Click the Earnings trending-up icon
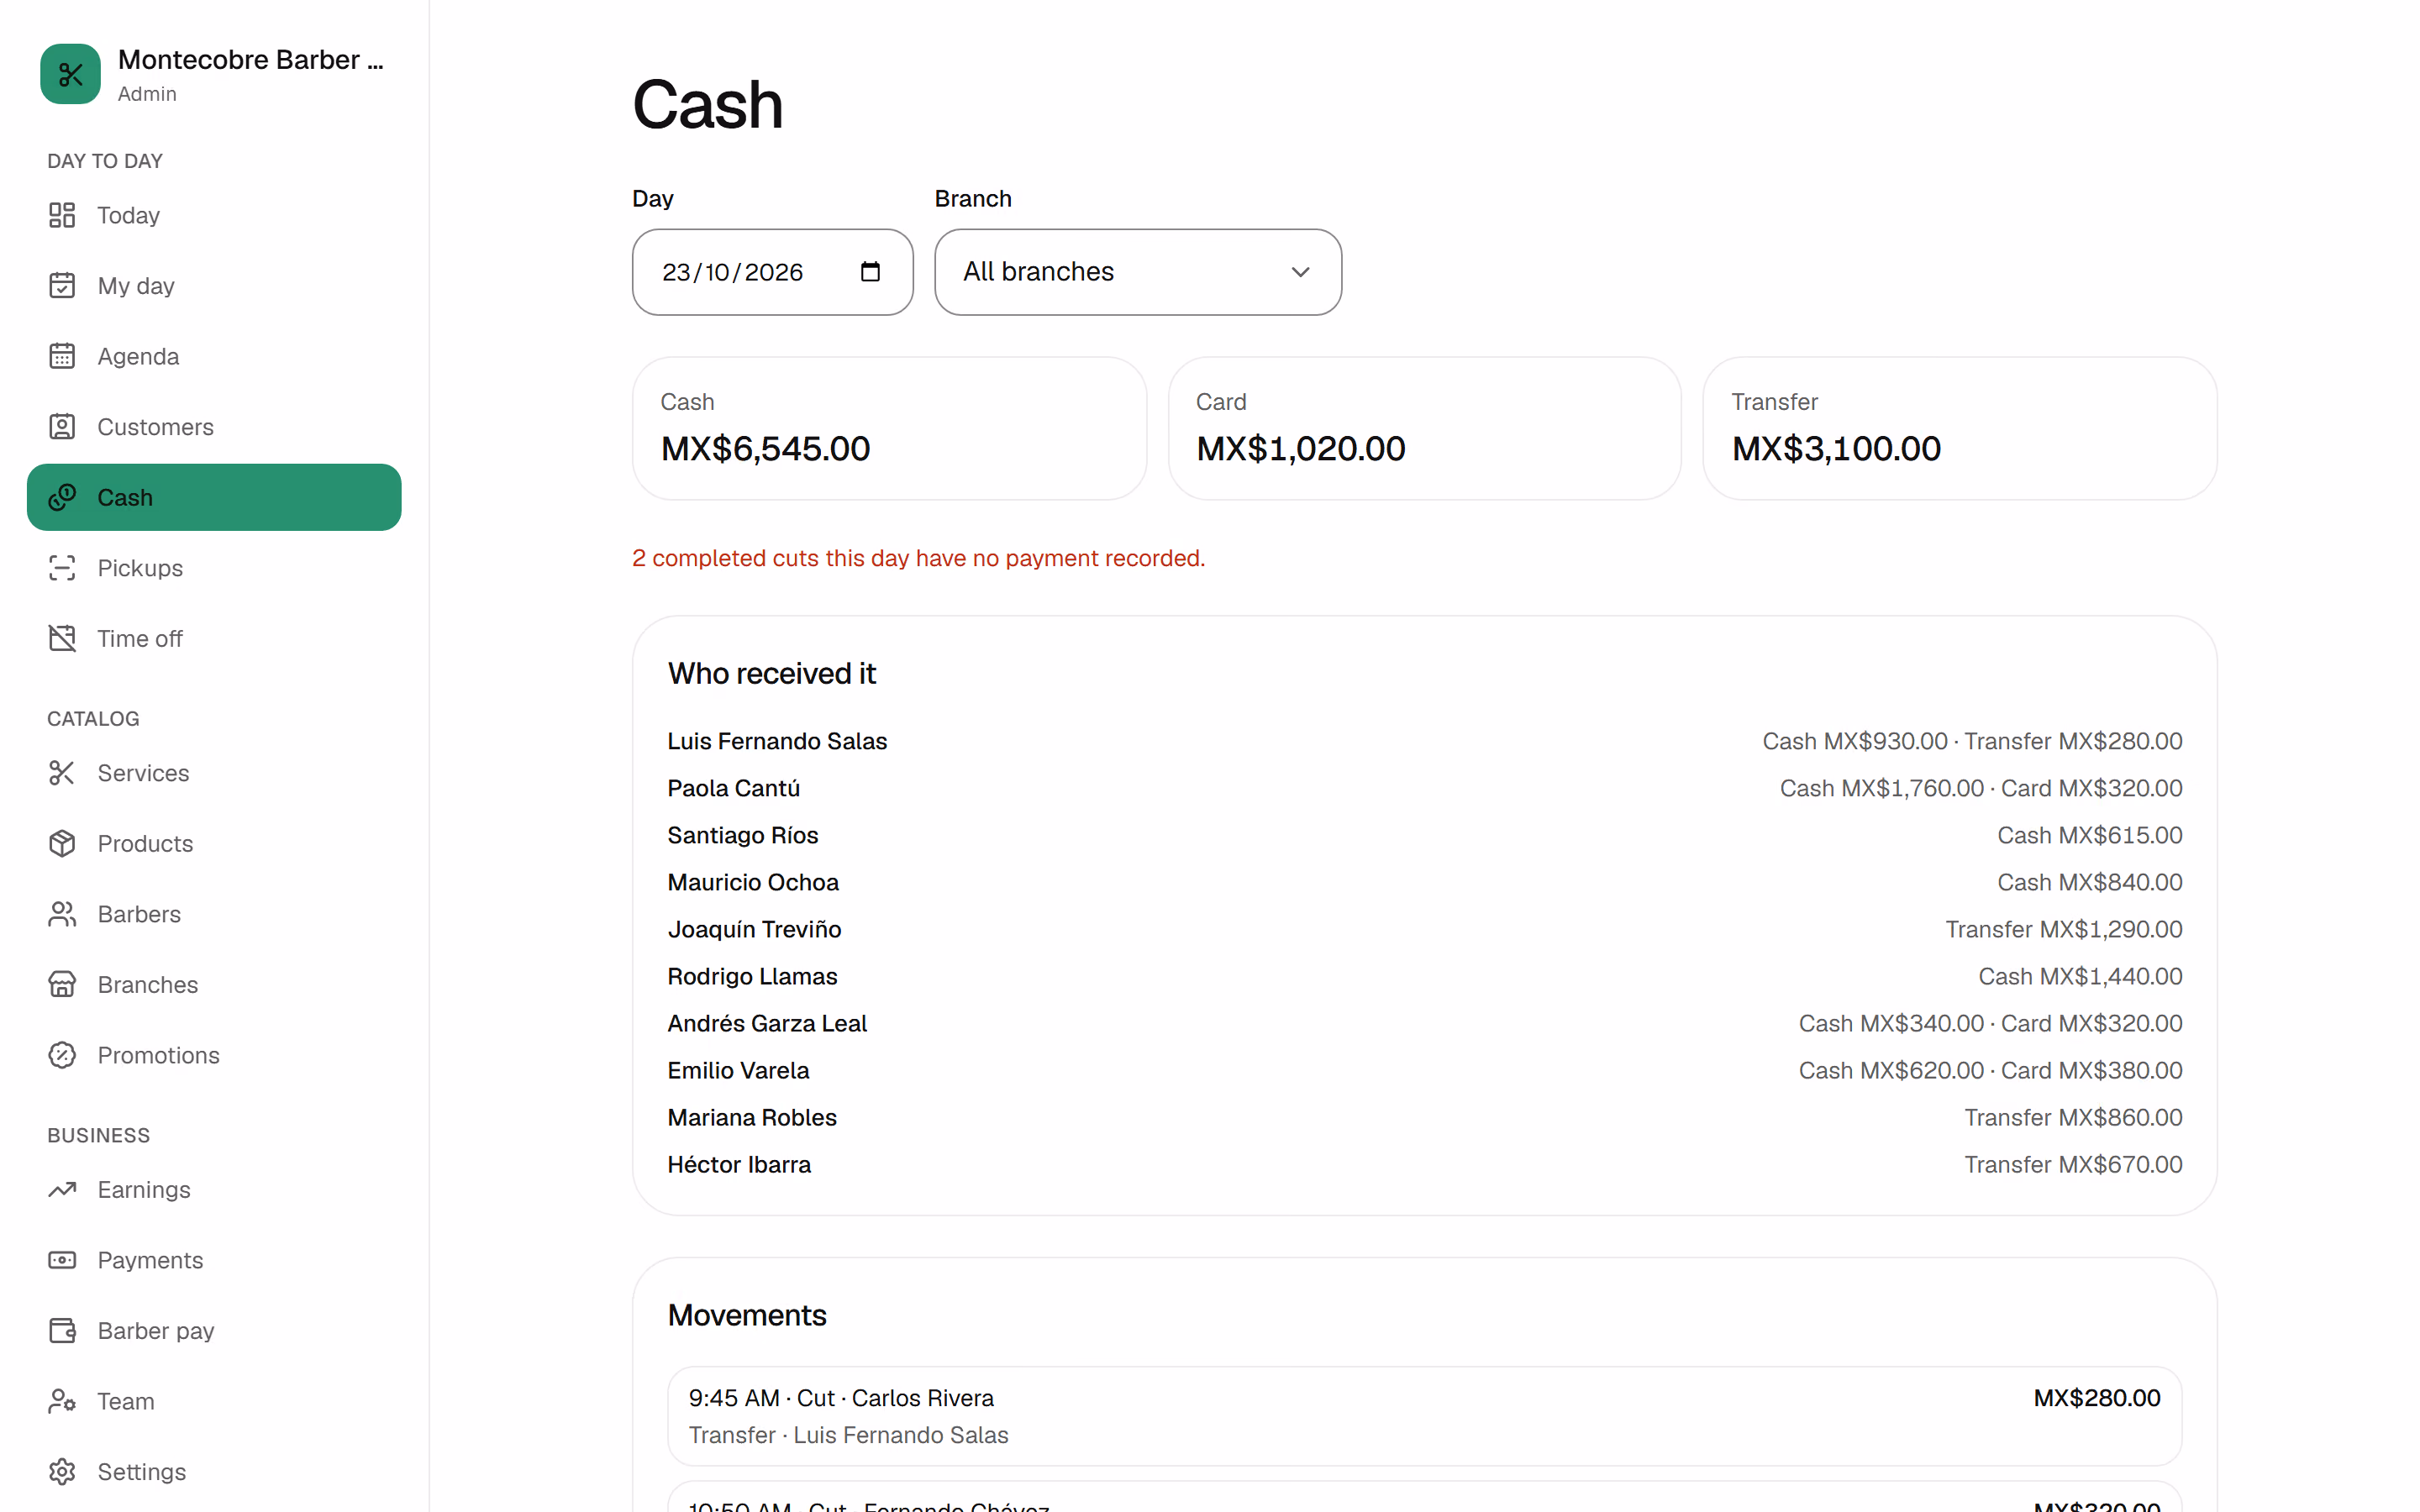The width and height of the screenshot is (2420, 1512). (62, 1189)
